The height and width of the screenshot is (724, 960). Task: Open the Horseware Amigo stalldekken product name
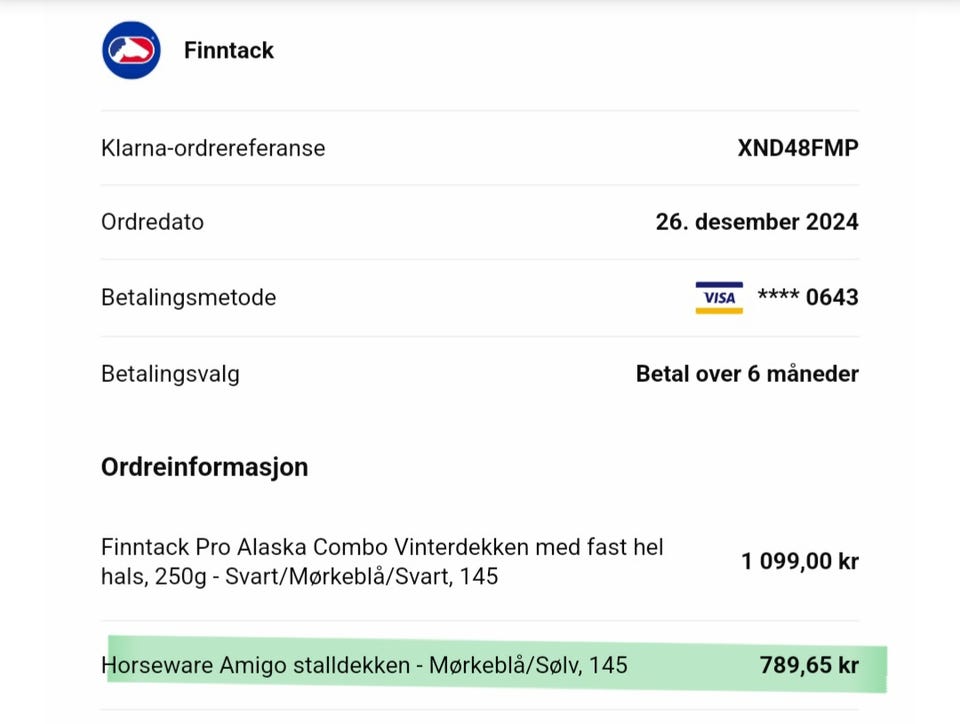pyautogui.click(x=254, y=665)
